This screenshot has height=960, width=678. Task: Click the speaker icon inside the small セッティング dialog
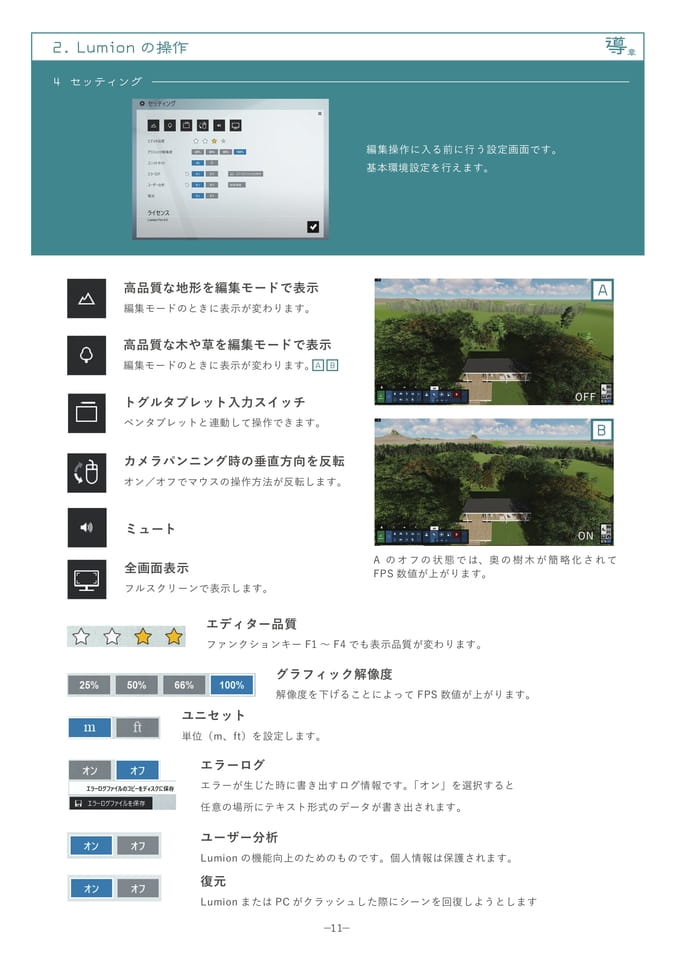pyautogui.click(x=219, y=126)
